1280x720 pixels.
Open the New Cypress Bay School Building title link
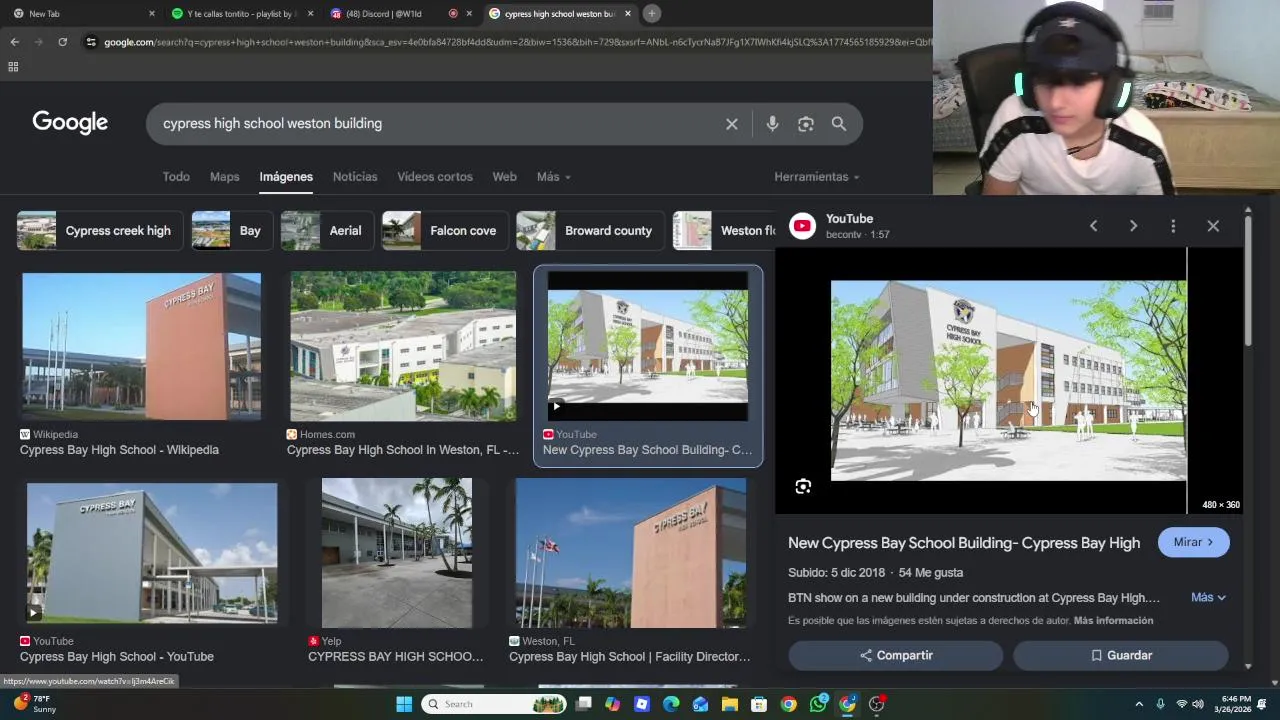pos(964,543)
